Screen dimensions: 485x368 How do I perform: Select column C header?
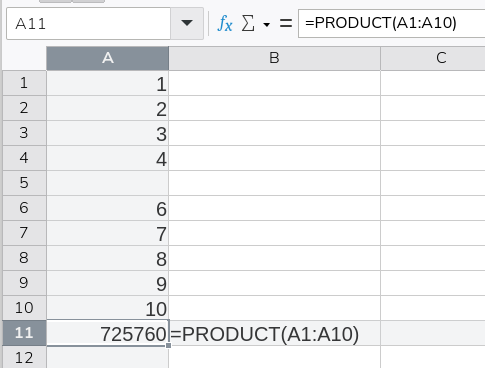[433, 58]
